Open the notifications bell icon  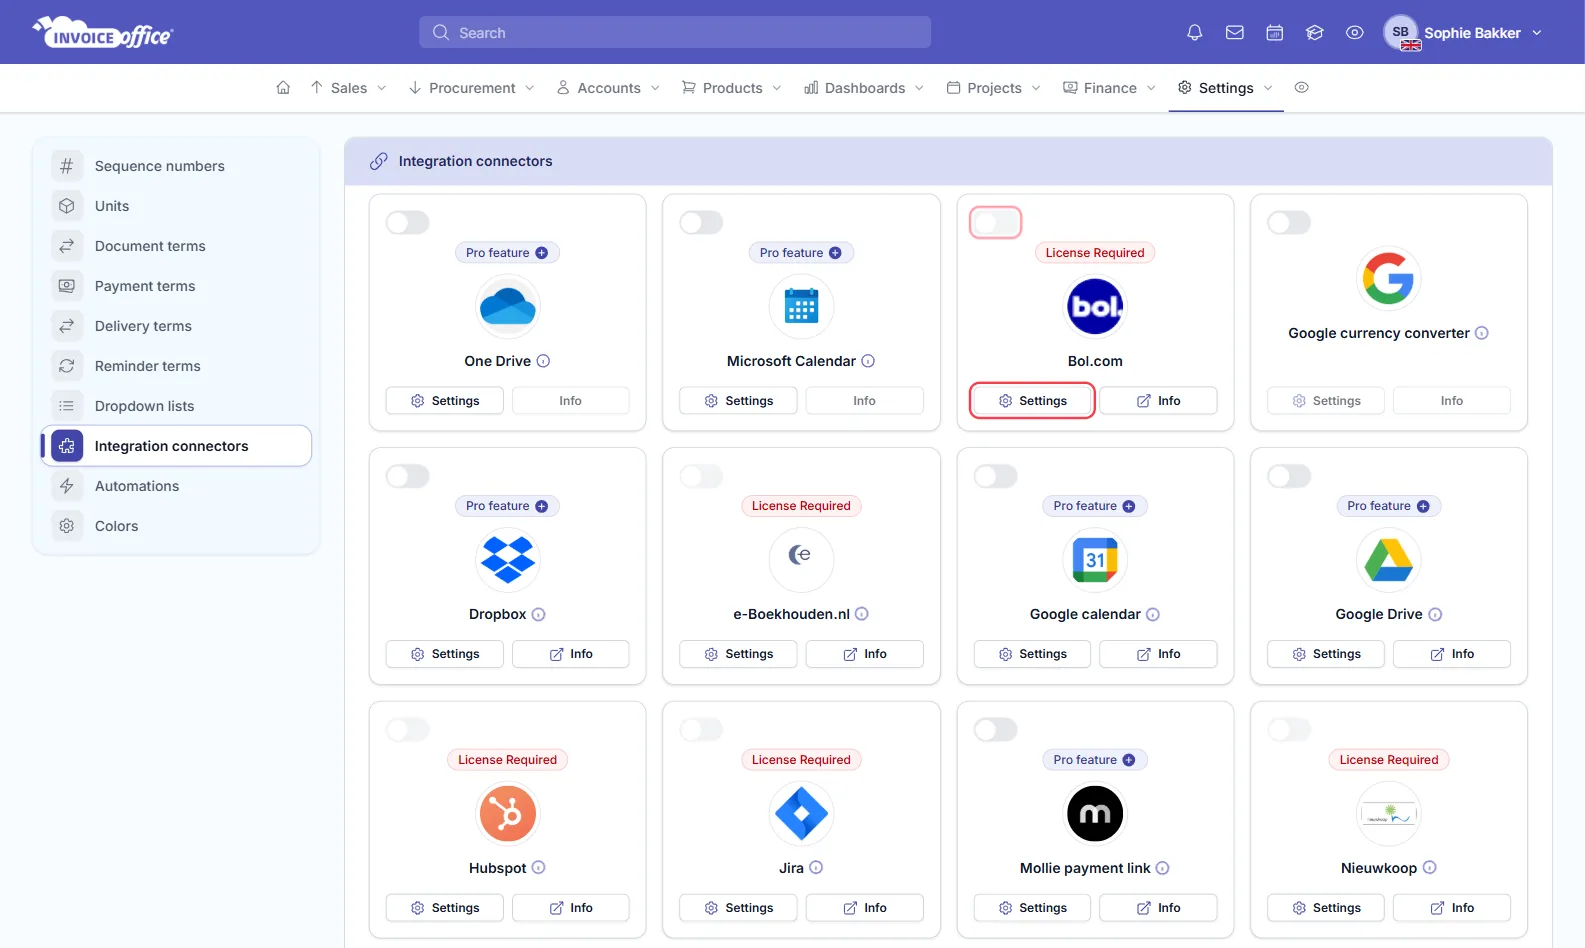pyautogui.click(x=1194, y=33)
